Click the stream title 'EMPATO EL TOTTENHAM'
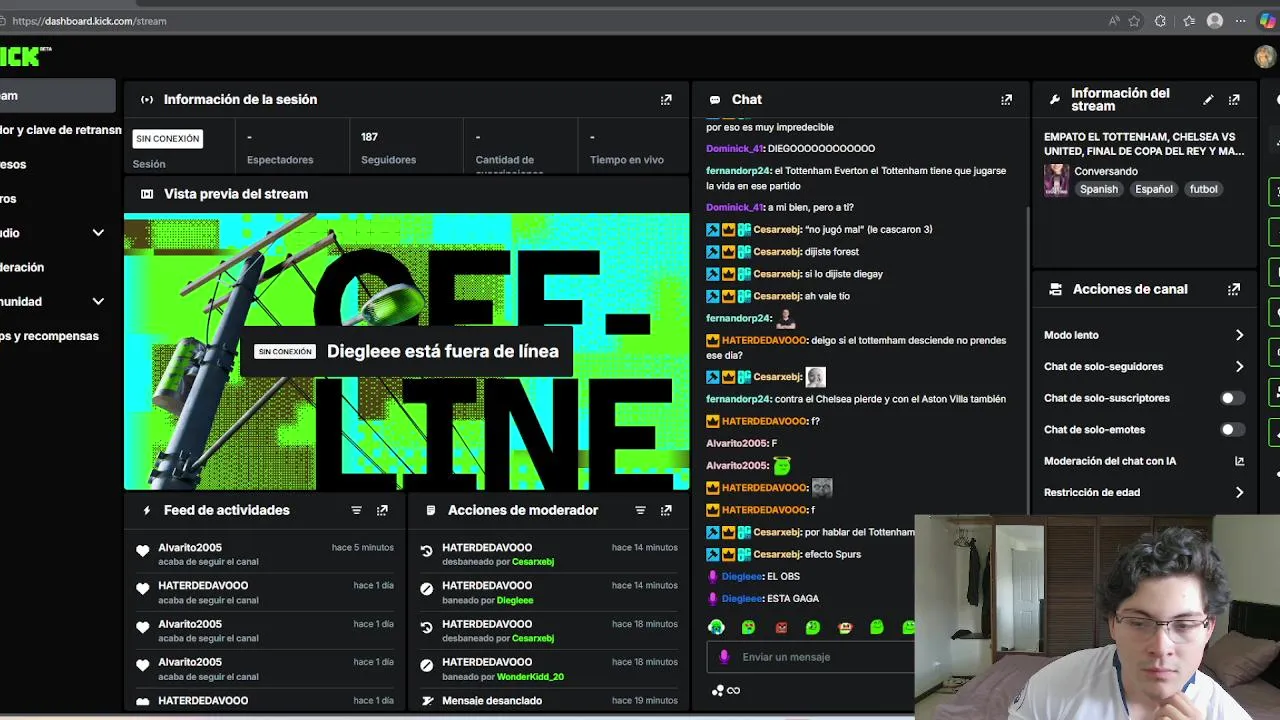1280x720 pixels. [1144, 144]
